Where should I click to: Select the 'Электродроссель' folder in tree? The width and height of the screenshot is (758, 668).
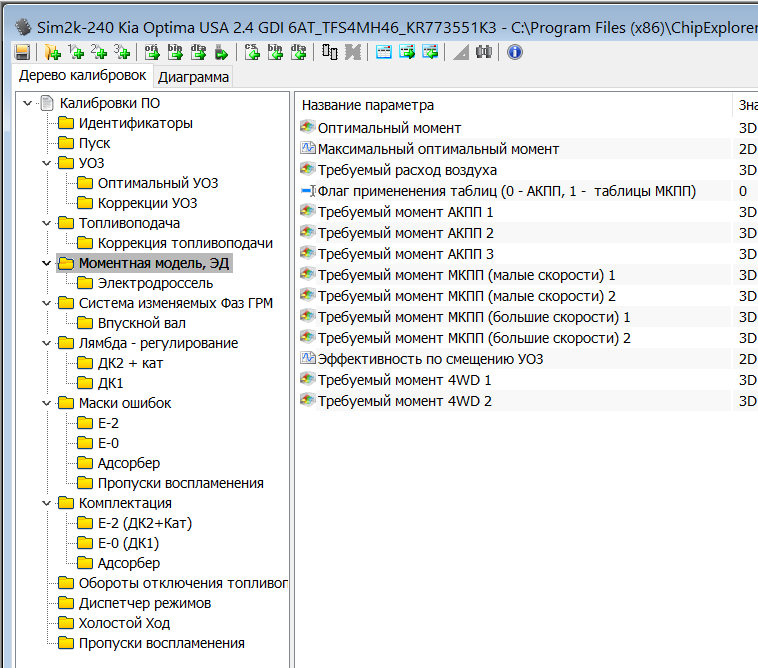[155, 283]
